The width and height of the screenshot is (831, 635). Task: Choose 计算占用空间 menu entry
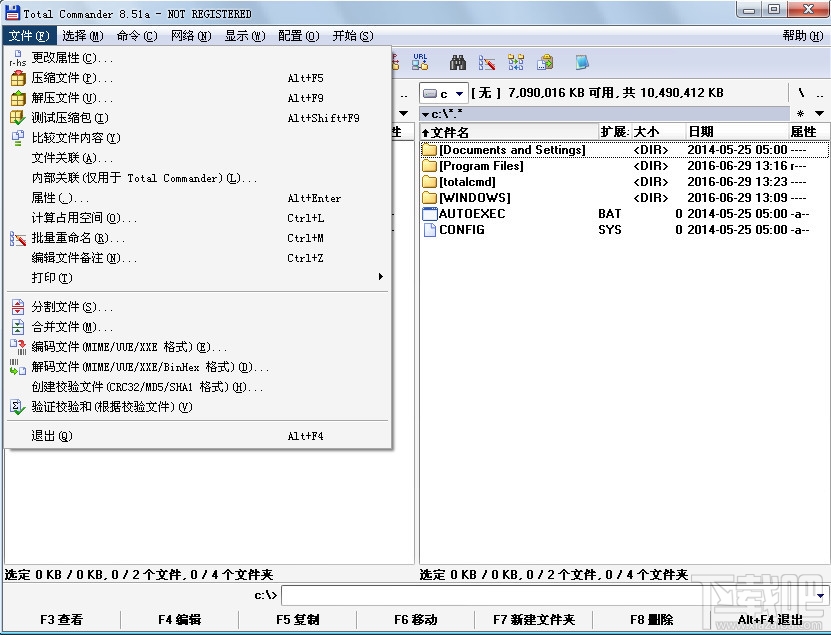point(197,218)
